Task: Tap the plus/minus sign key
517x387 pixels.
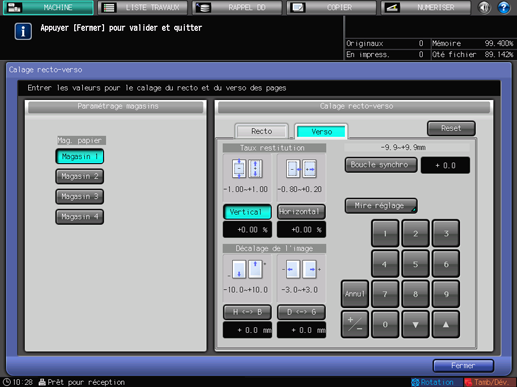Action: click(355, 324)
